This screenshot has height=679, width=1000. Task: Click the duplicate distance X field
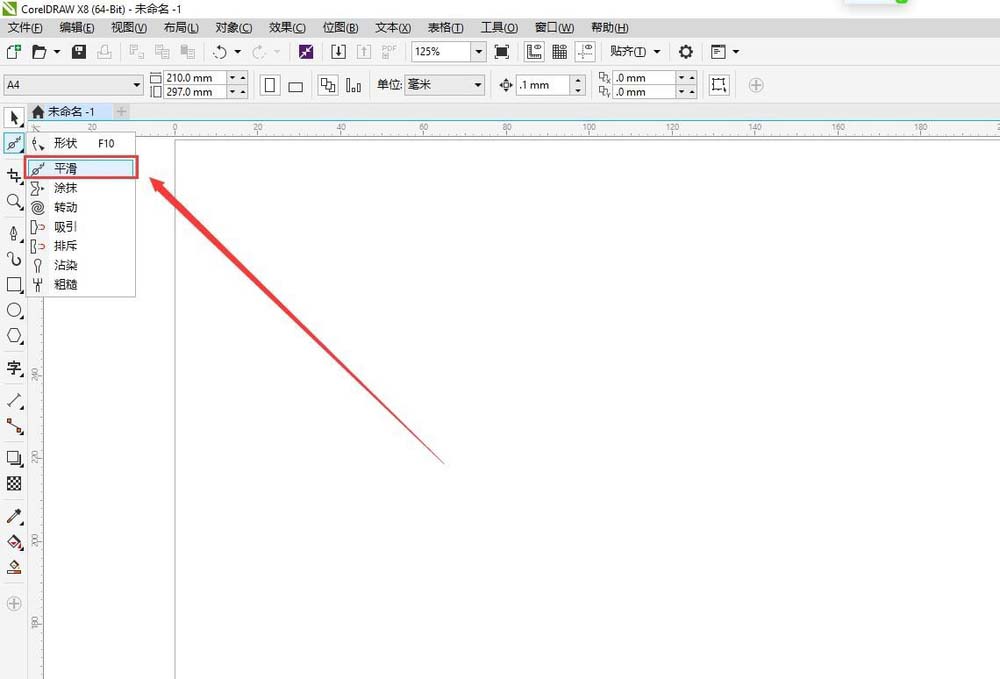point(643,78)
